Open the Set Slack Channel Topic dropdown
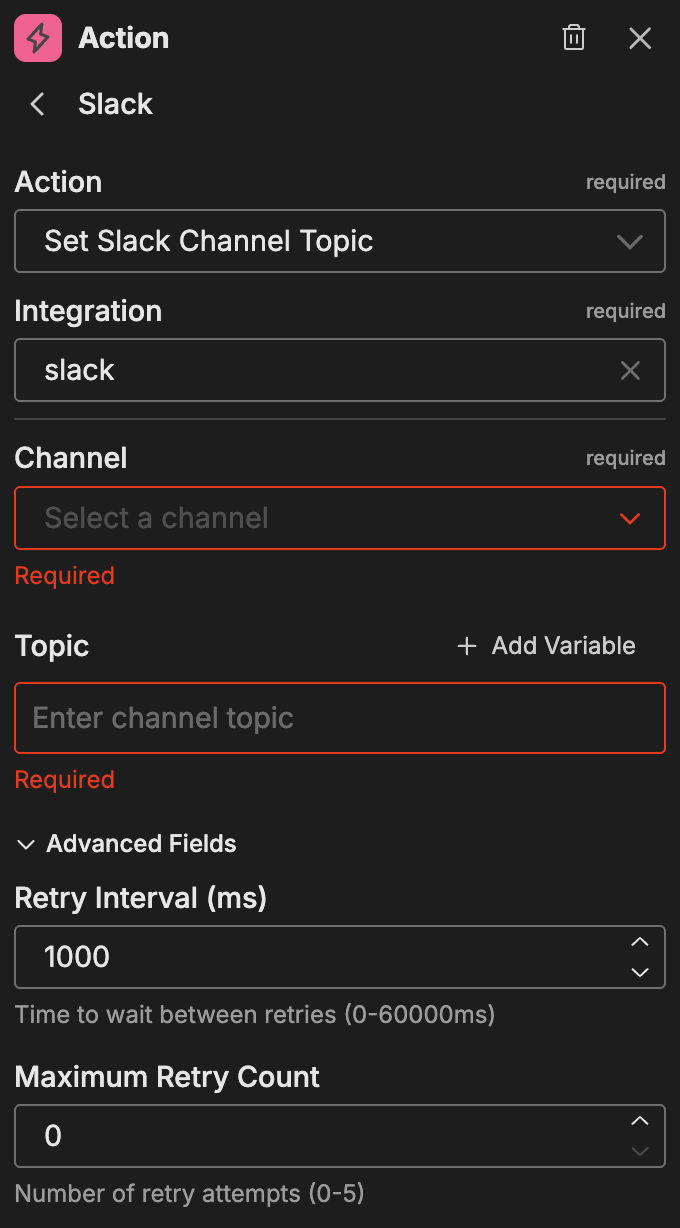Image resolution: width=680 pixels, height=1228 pixels. tap(340, 241)
